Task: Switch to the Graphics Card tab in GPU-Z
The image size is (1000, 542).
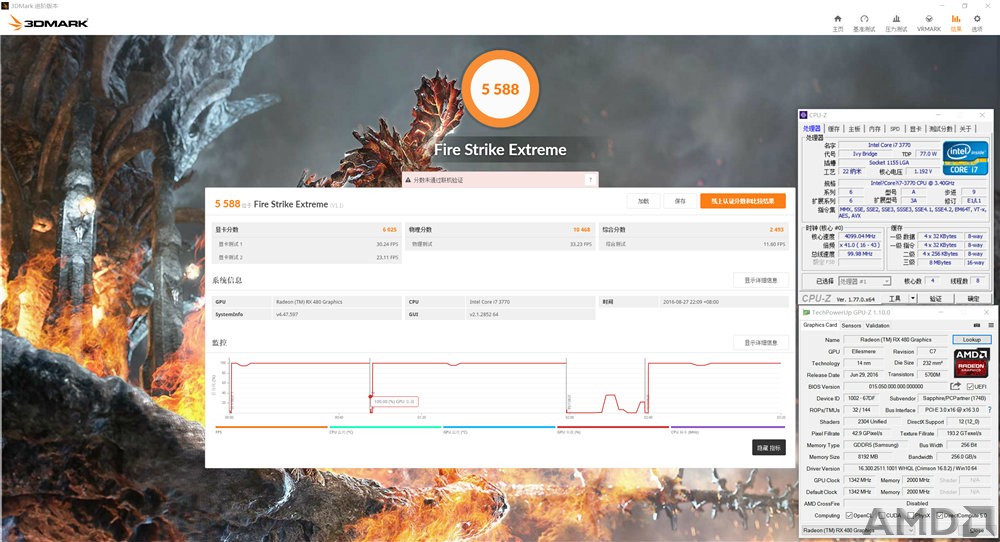Action: click(x=820, y=325)
